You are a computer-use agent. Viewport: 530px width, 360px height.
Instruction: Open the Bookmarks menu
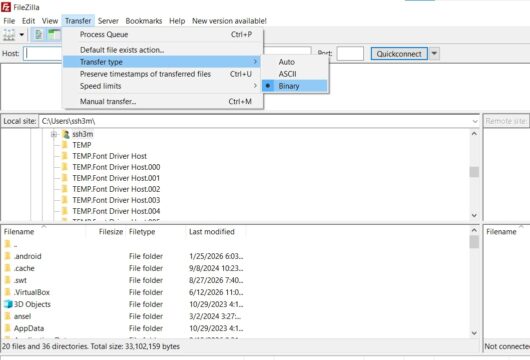[144, 21]
